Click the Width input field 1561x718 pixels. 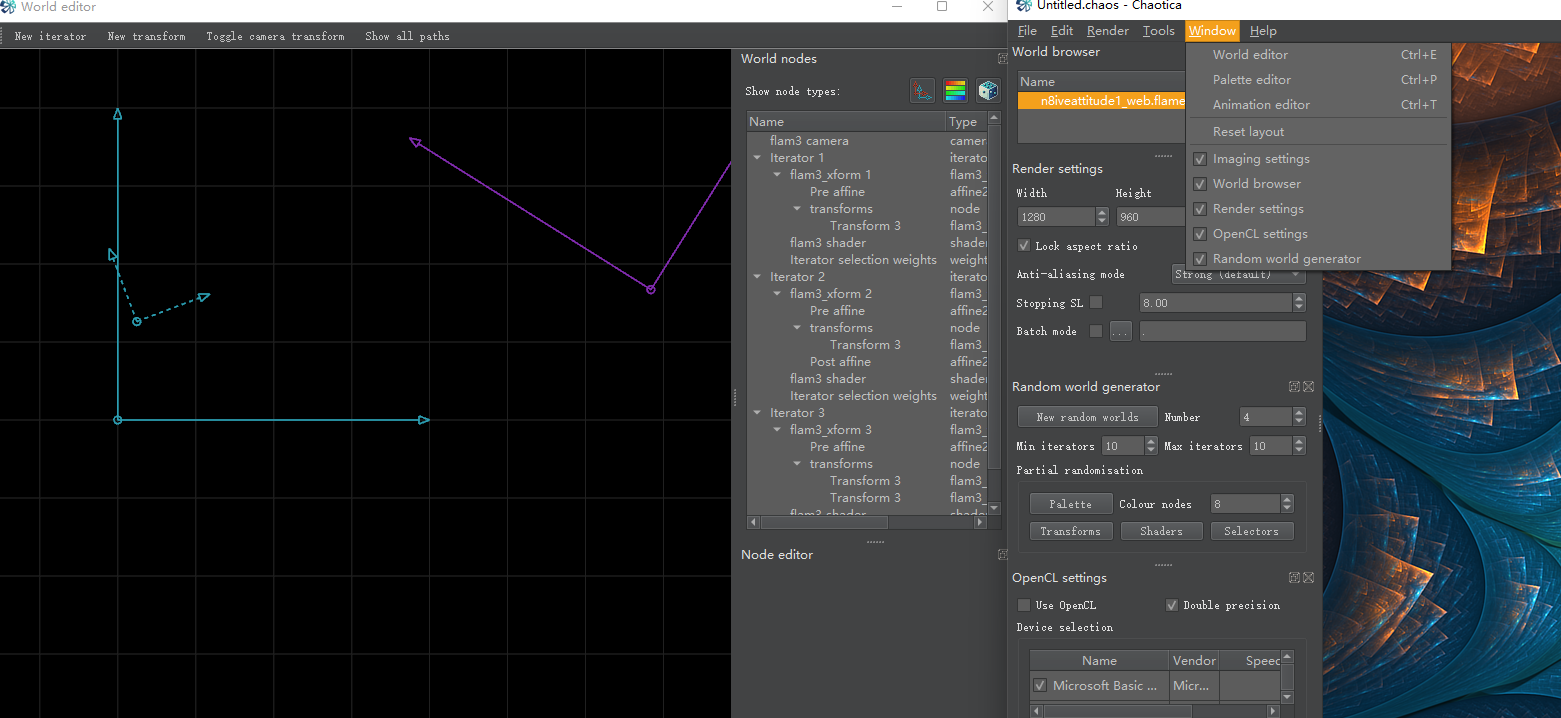pyautogui.click(x=1055, y=217)
